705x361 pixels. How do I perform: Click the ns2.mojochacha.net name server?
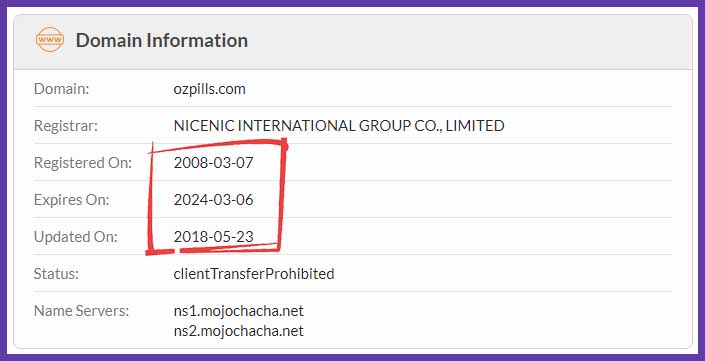coord(238,331)
